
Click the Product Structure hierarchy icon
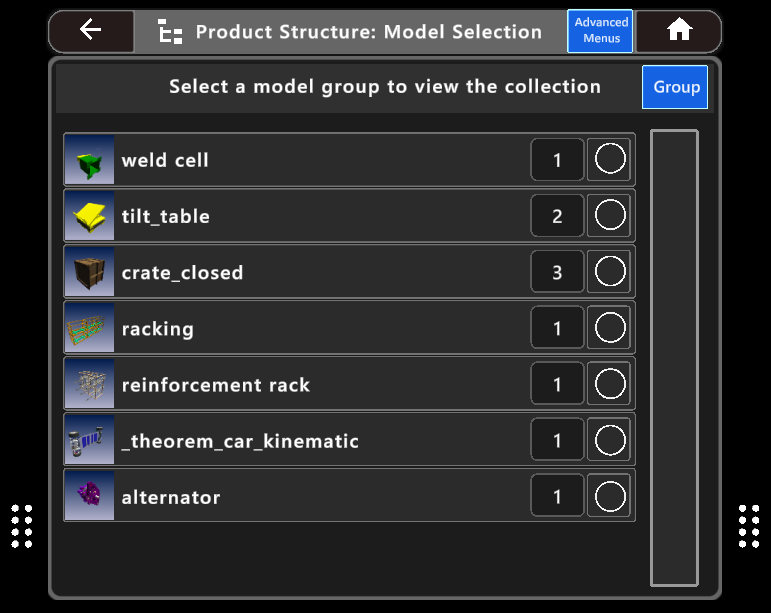[x=171, y=32]
